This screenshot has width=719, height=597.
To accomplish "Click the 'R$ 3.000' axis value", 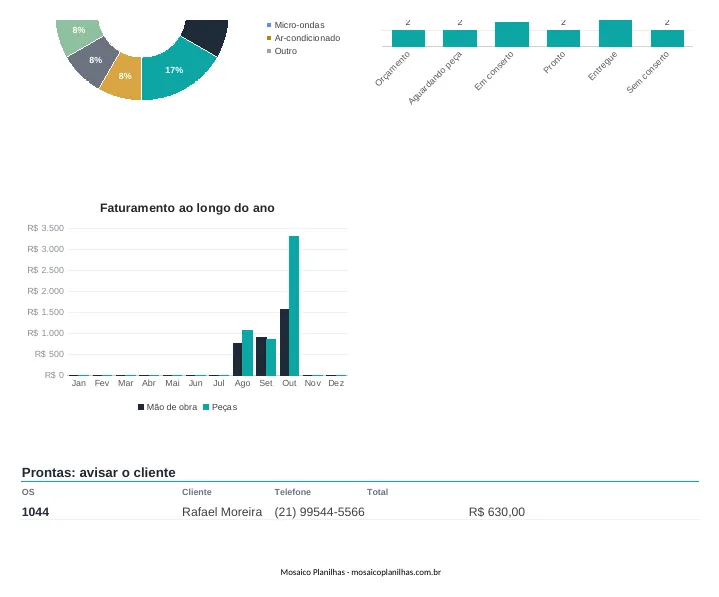I will (45, 249).
